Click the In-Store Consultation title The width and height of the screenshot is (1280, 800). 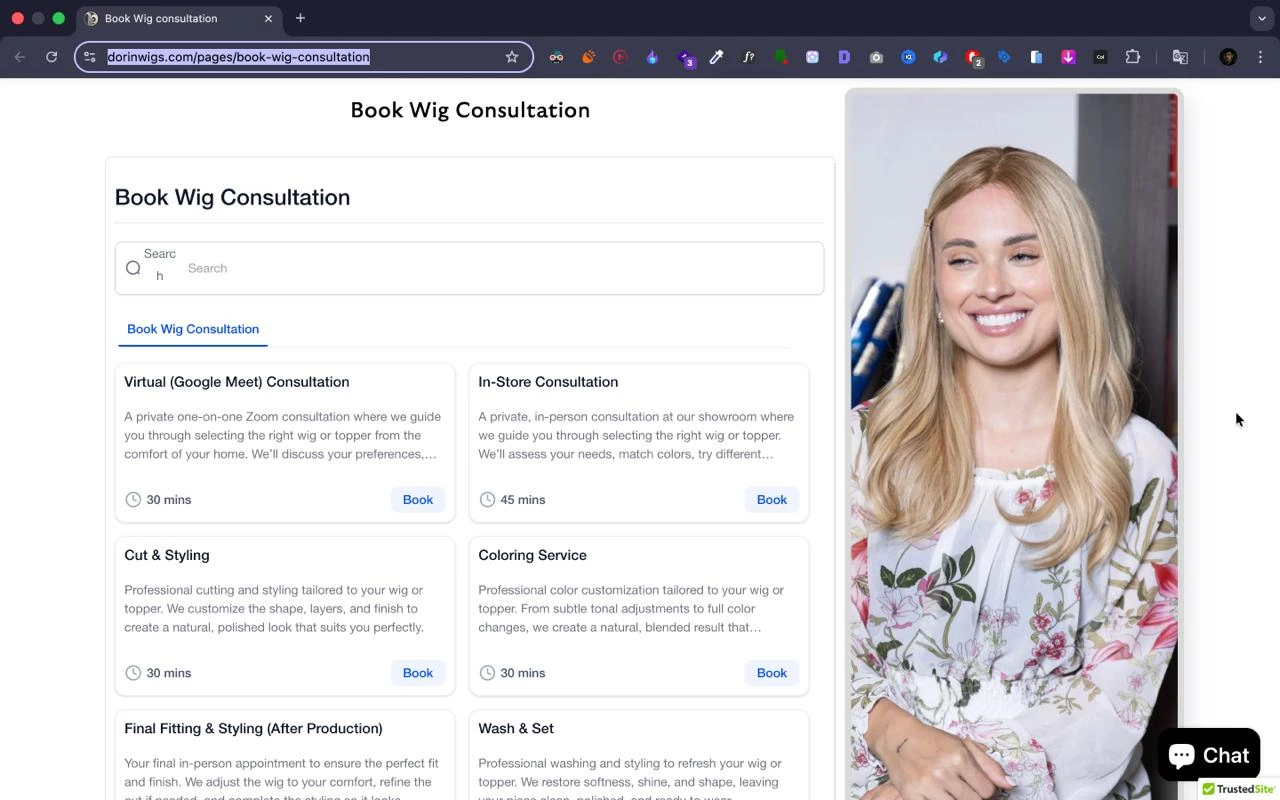[x=548, y=382]
